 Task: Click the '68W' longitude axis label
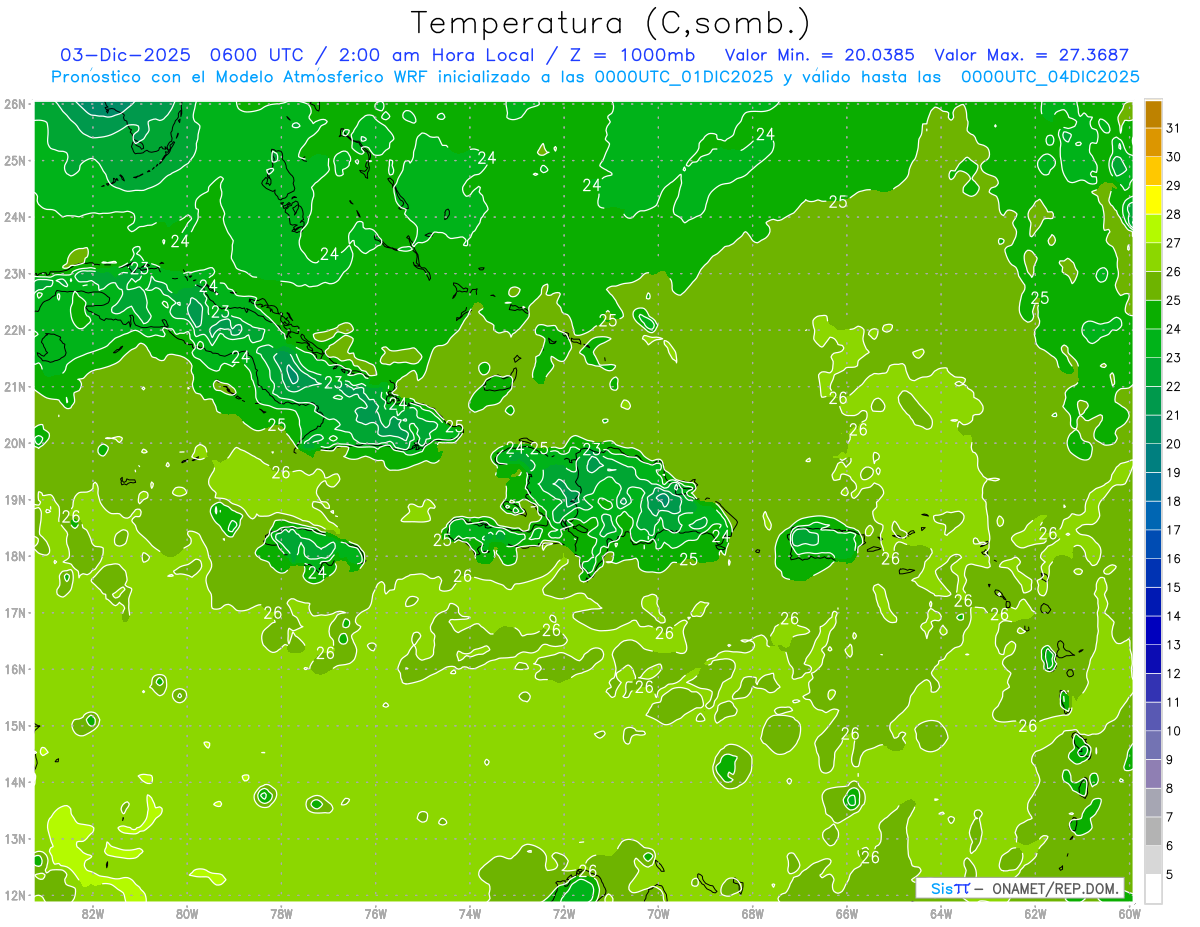[x=753, y=913]
